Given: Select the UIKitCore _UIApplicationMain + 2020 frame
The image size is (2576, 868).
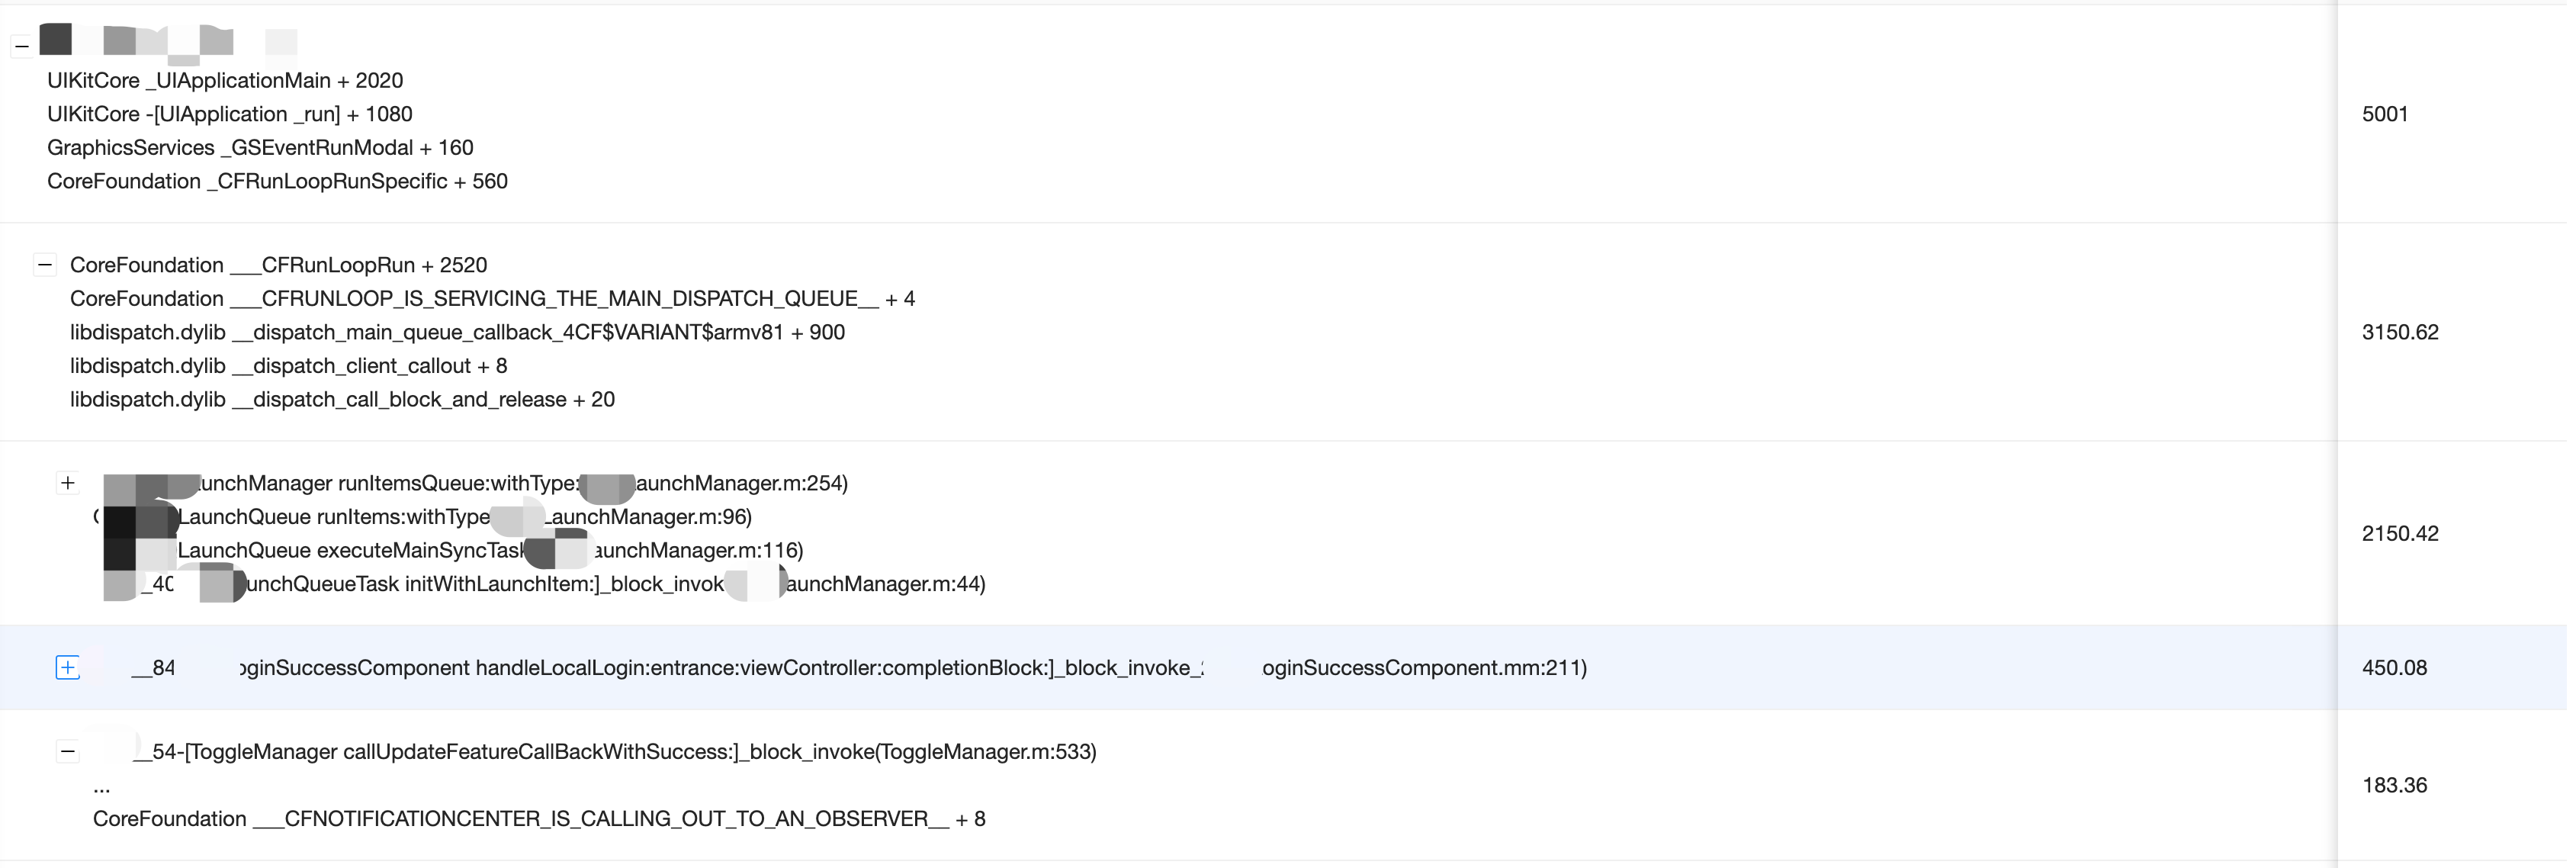Looking at the screenshot, I should pyautogui.click(x=225, y=81).
